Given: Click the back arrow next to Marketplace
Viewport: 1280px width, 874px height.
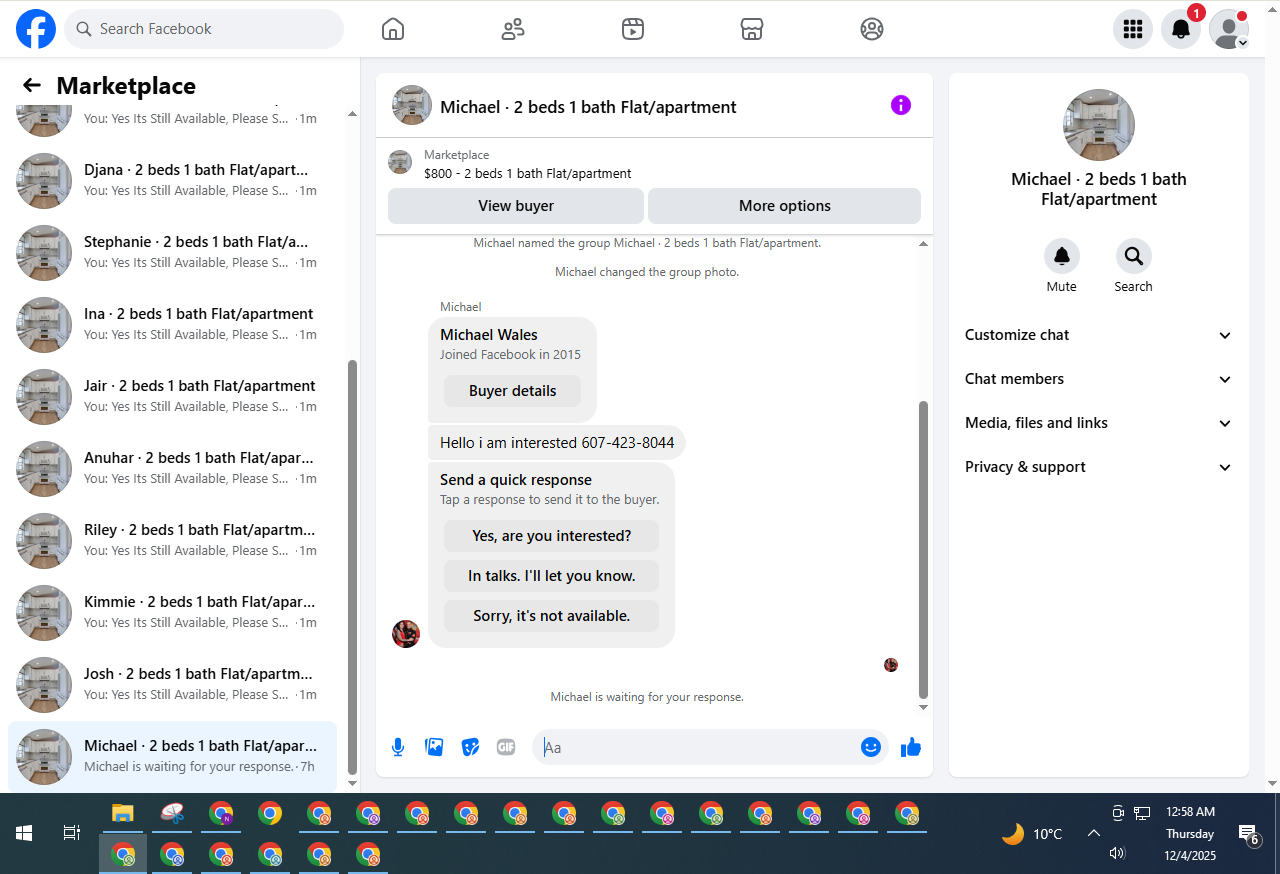Looking at the screenshot, I should [x=32, y=86].
